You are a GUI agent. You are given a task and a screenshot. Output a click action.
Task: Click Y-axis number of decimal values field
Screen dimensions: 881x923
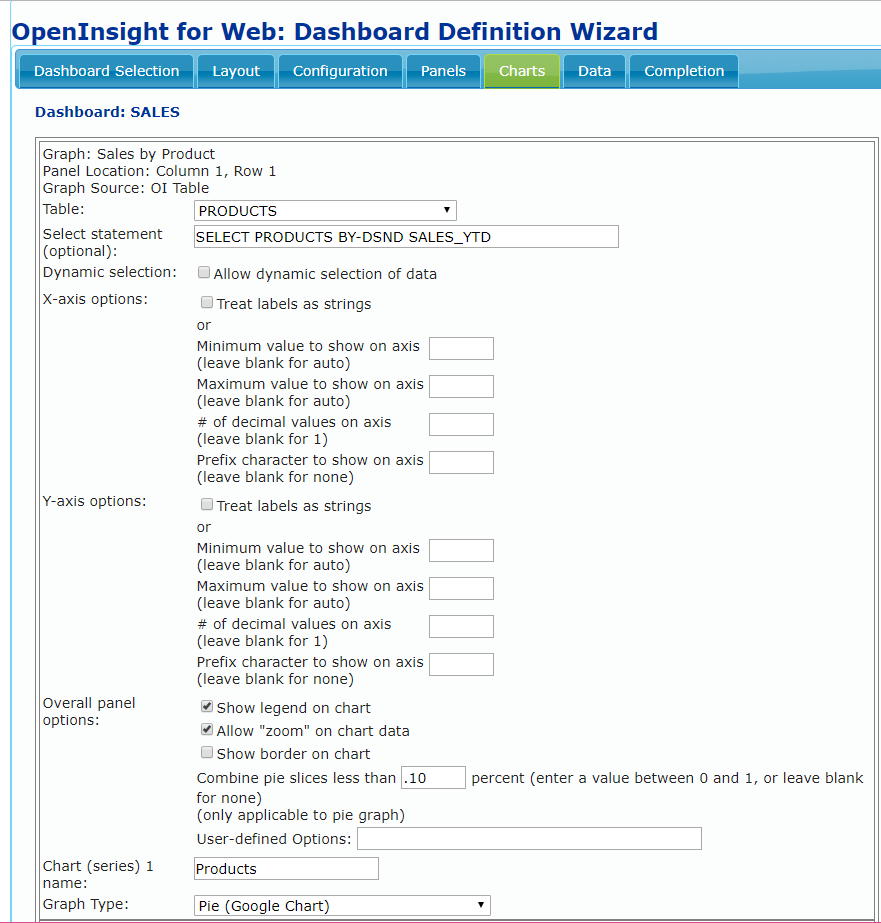[461, 626]
